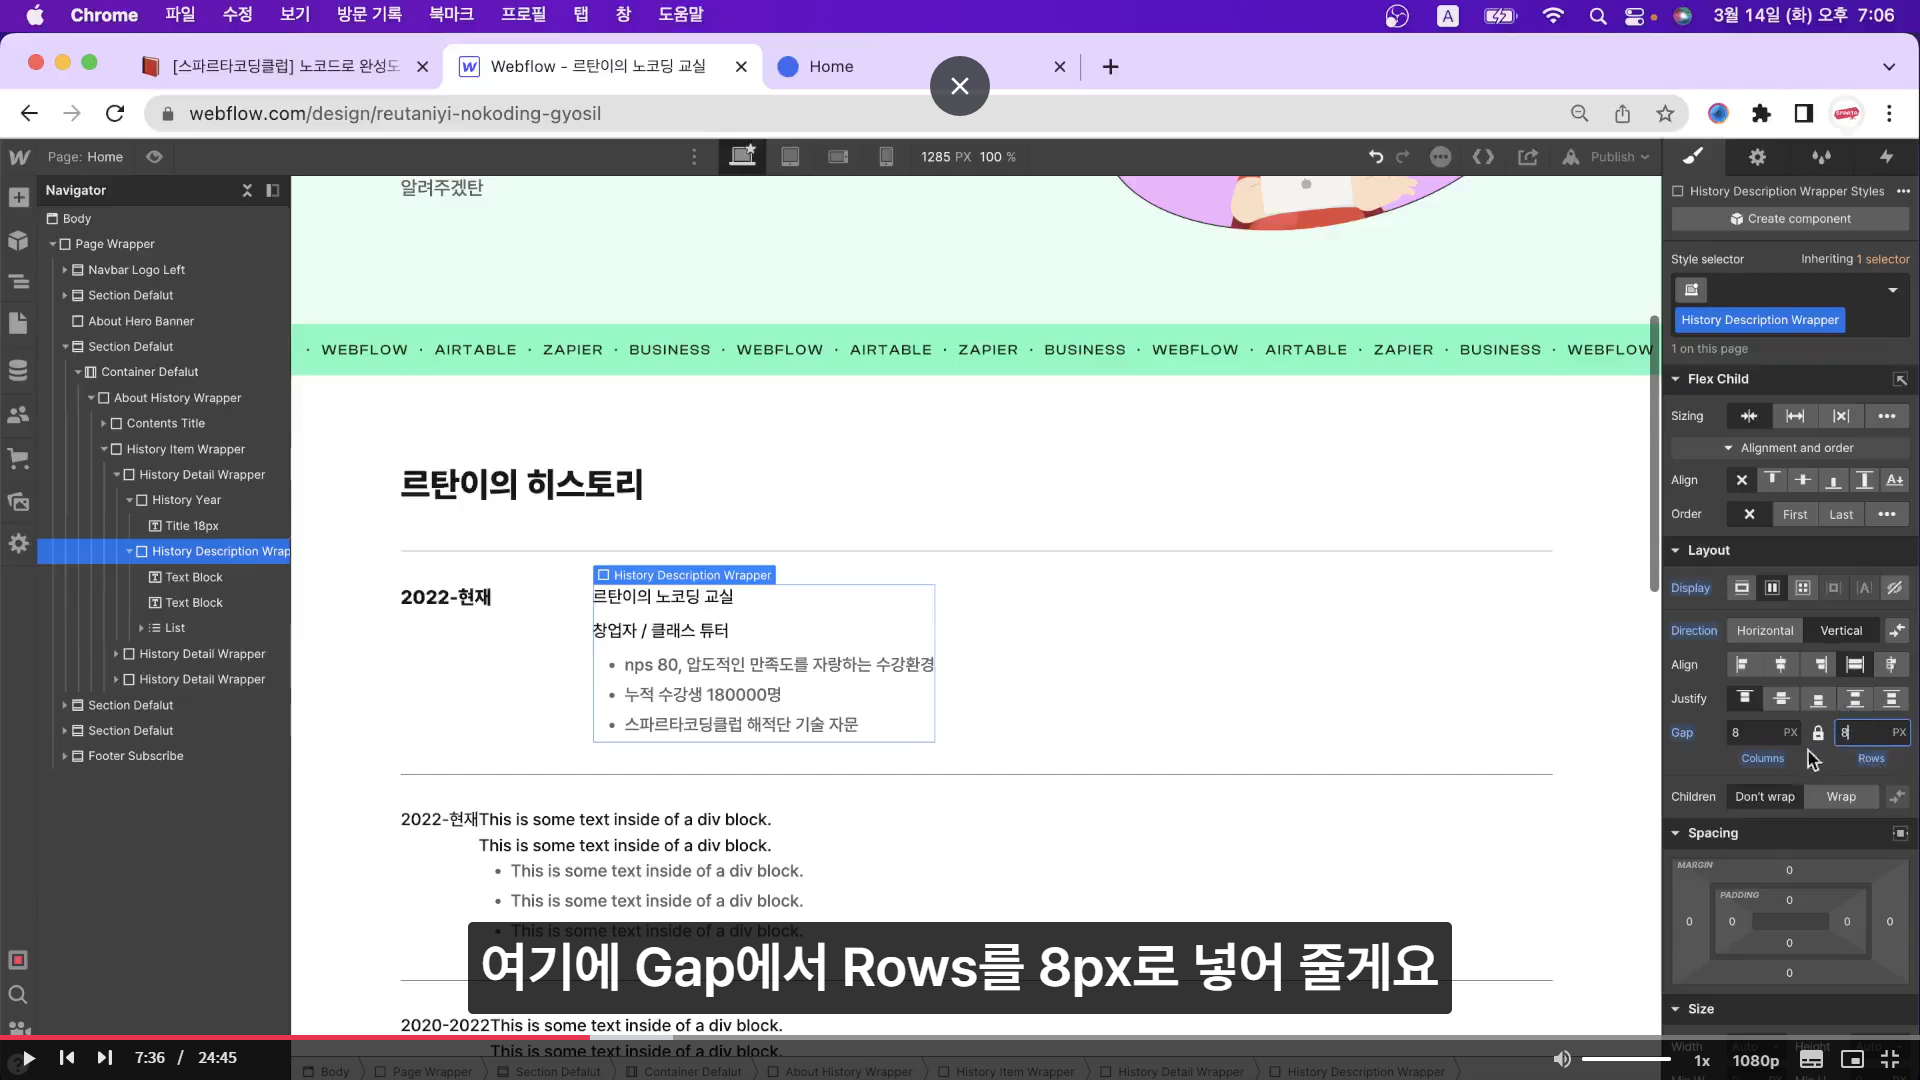1920x1080 pixels.
Task: Choose Don't wrap for children
Action: point(1765,797)
